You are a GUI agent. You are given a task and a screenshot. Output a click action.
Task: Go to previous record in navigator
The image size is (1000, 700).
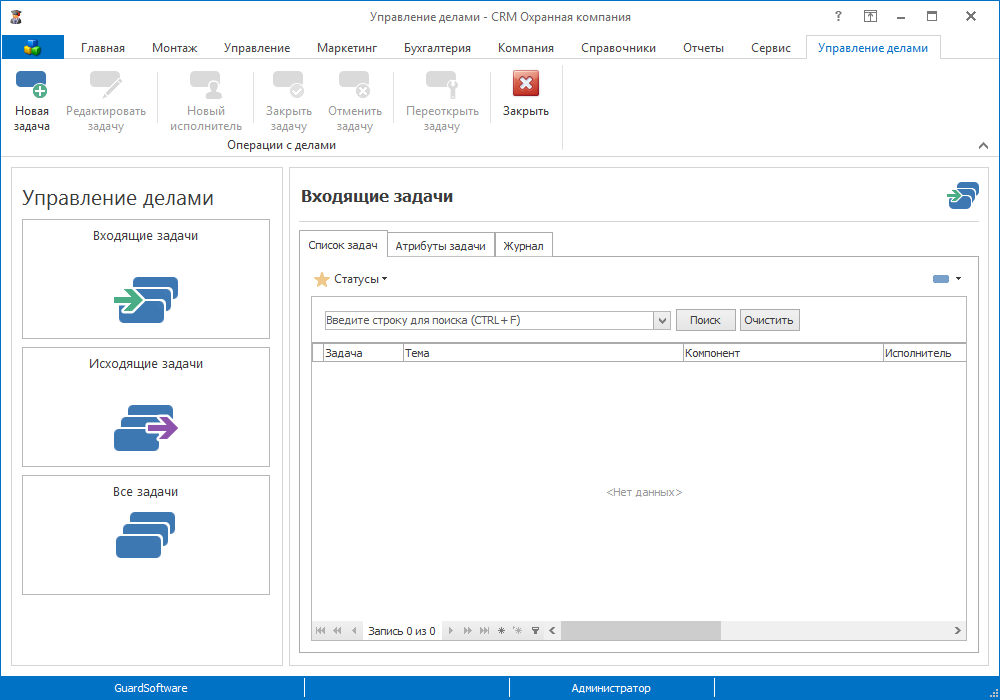pos(354,631)
